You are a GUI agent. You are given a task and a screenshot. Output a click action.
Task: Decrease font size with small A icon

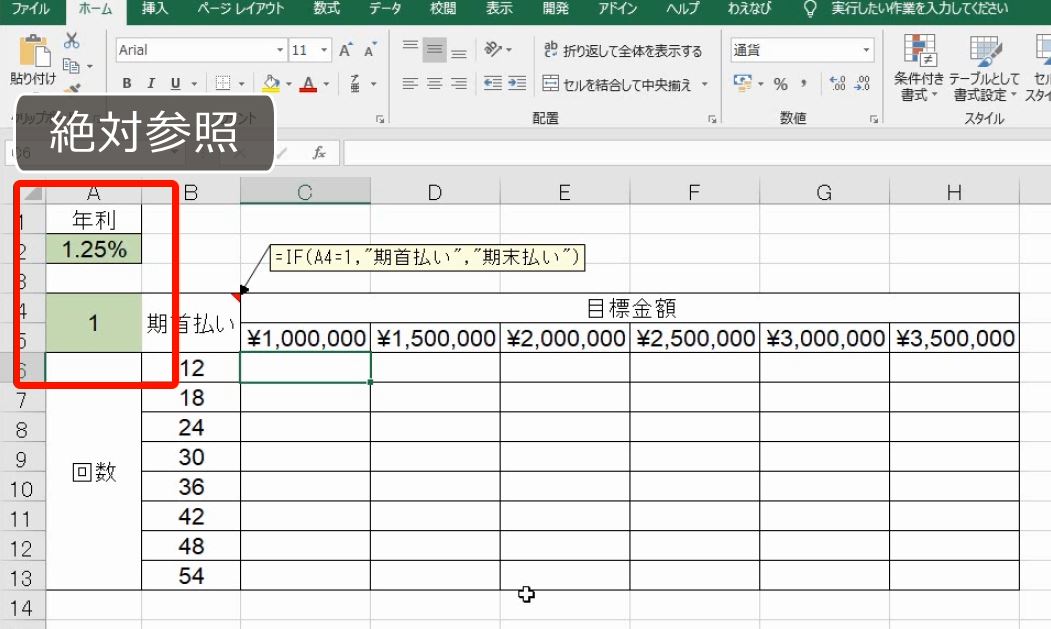coord(369,50)
